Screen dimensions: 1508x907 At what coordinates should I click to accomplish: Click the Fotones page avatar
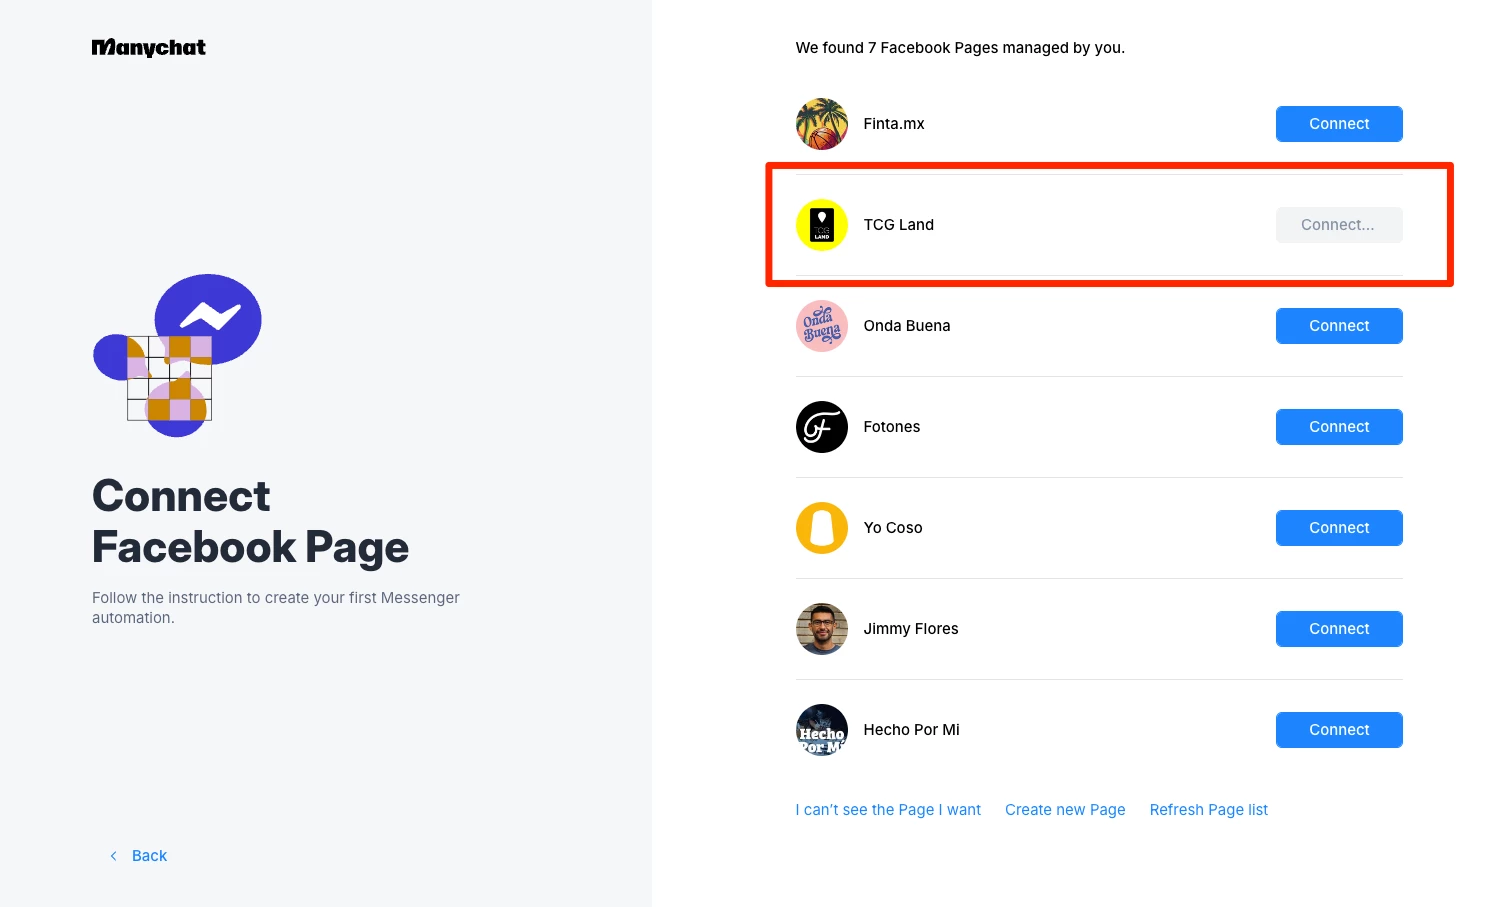coord(822,427)
